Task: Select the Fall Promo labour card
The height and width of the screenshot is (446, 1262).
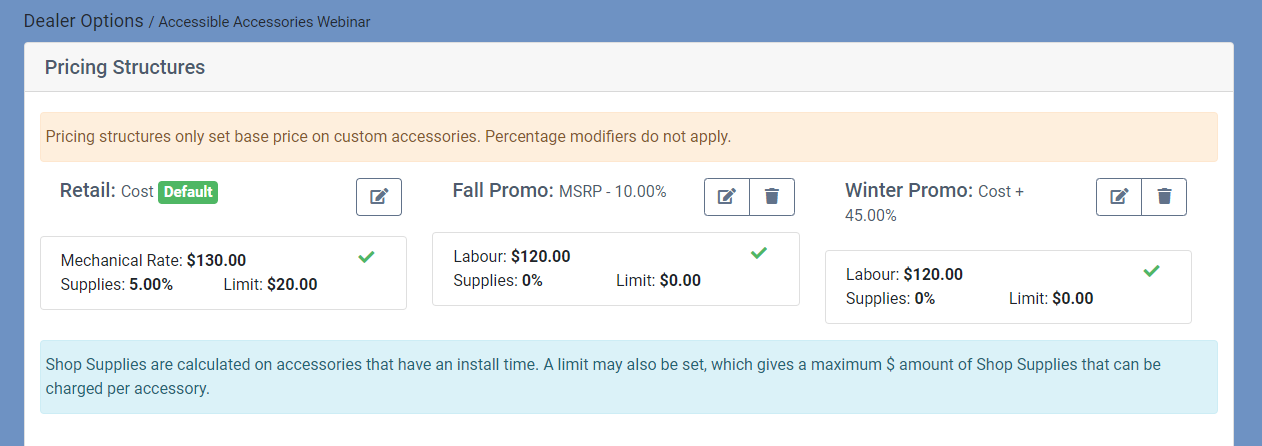Action: coord(616,269)
